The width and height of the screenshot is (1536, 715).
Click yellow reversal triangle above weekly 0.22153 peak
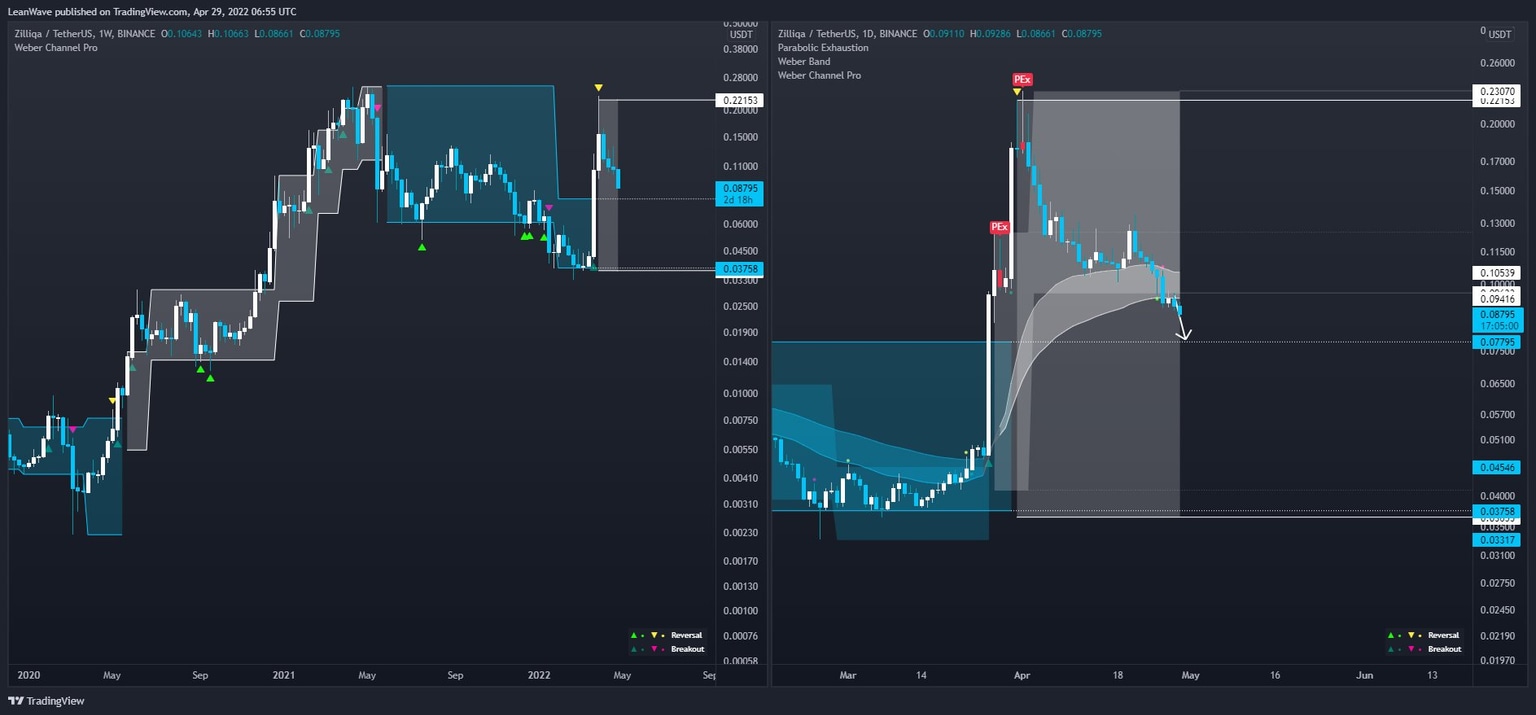tap(599, 89)
